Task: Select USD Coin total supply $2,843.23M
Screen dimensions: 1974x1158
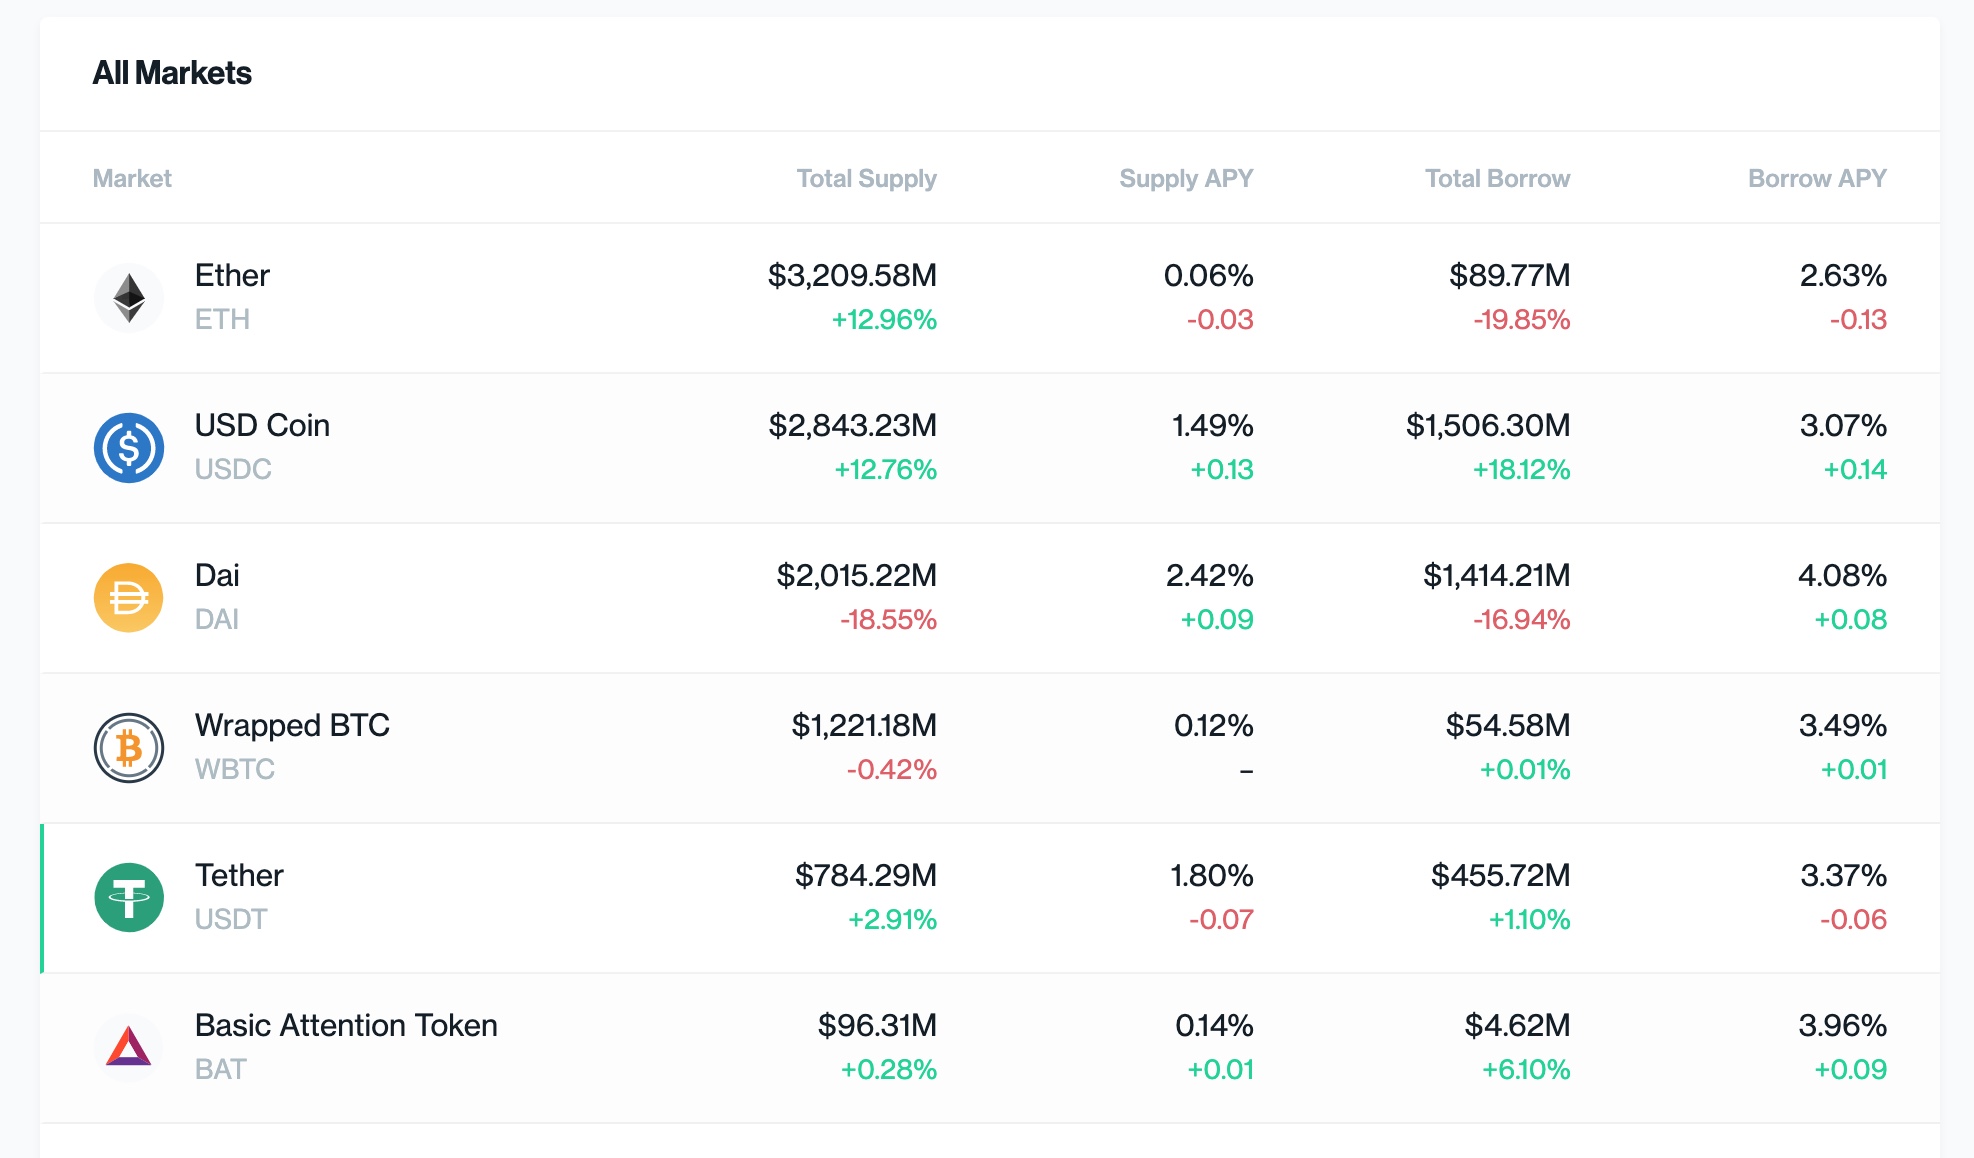Action: coord(852,425)
